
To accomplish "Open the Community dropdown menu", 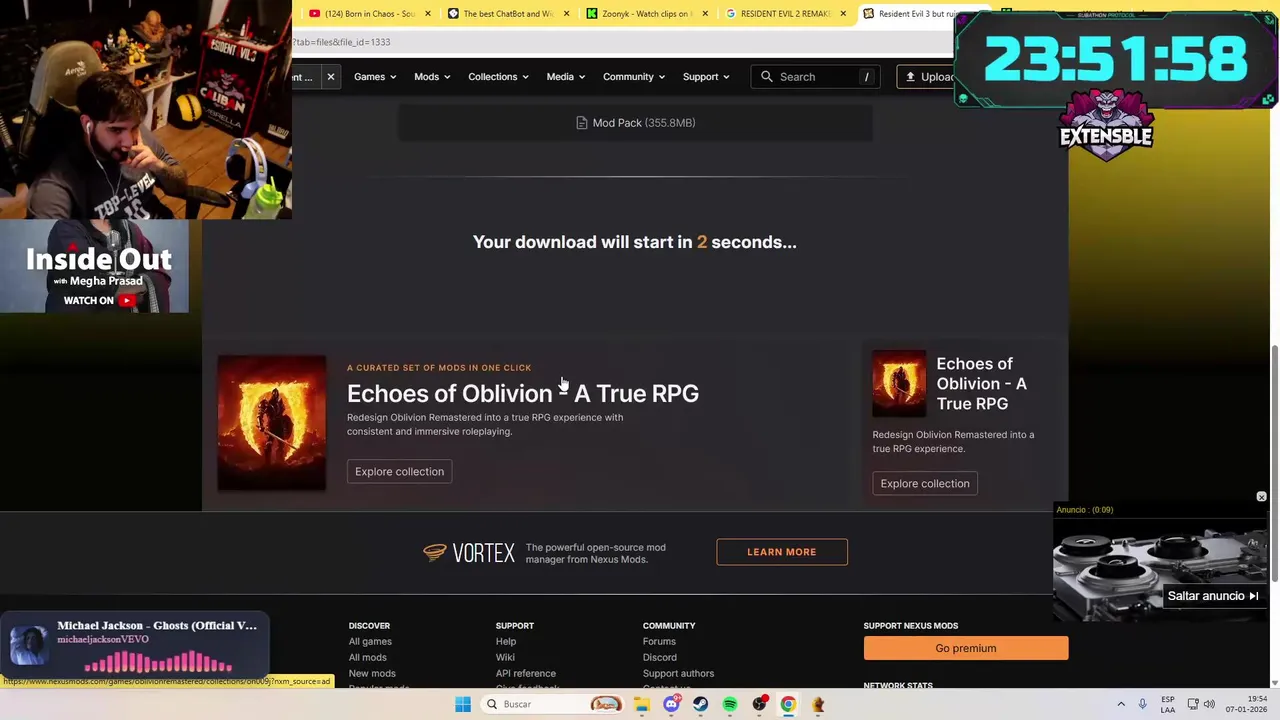I will click(x=634, y=77).
